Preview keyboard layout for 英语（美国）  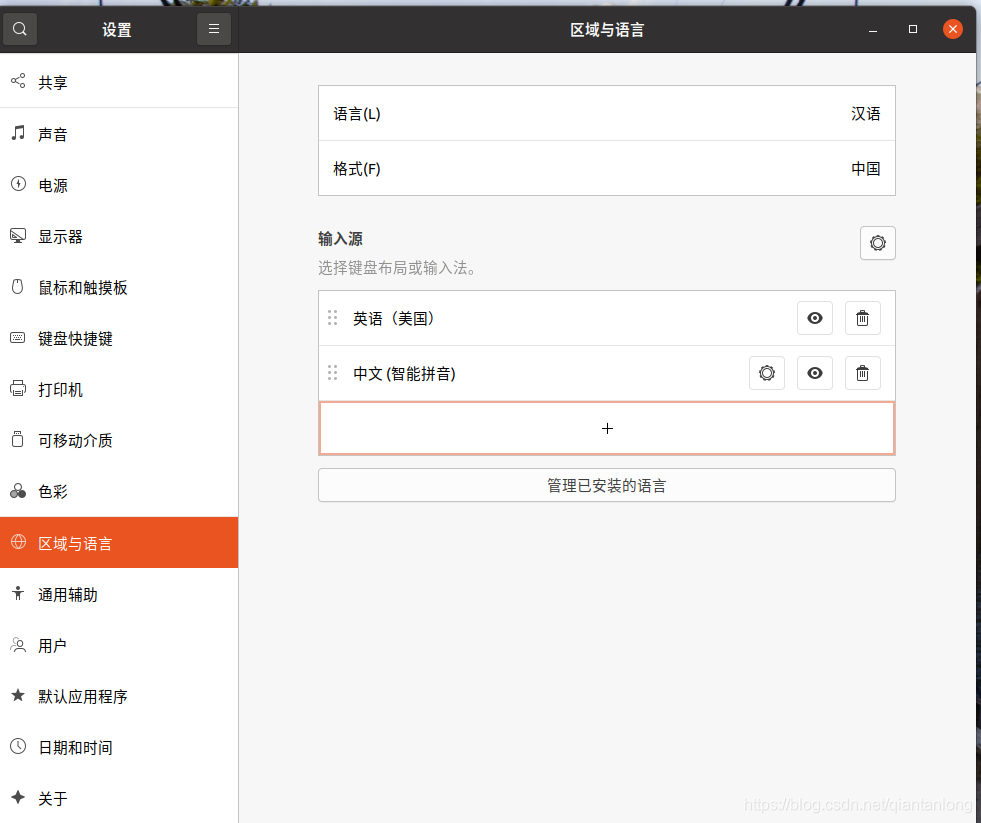pyautogui.click(x=814, y=318)
